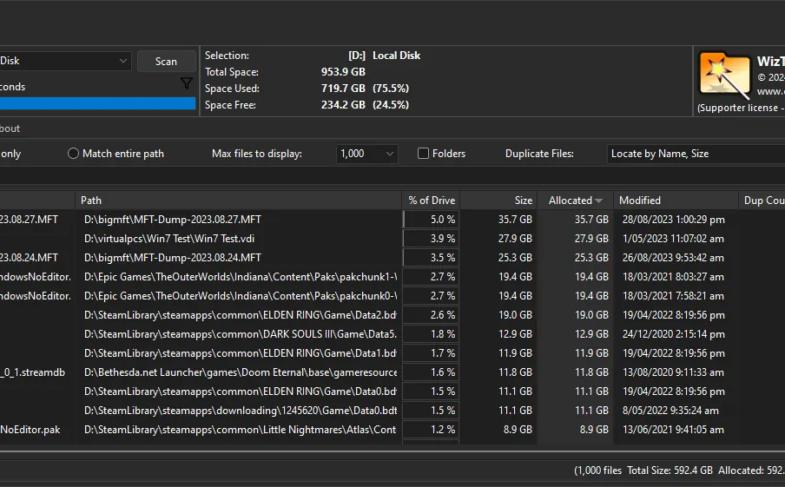The image size is (785, 487).
Task: Click the 27.9 GB size cell
Action: [515, 239]
